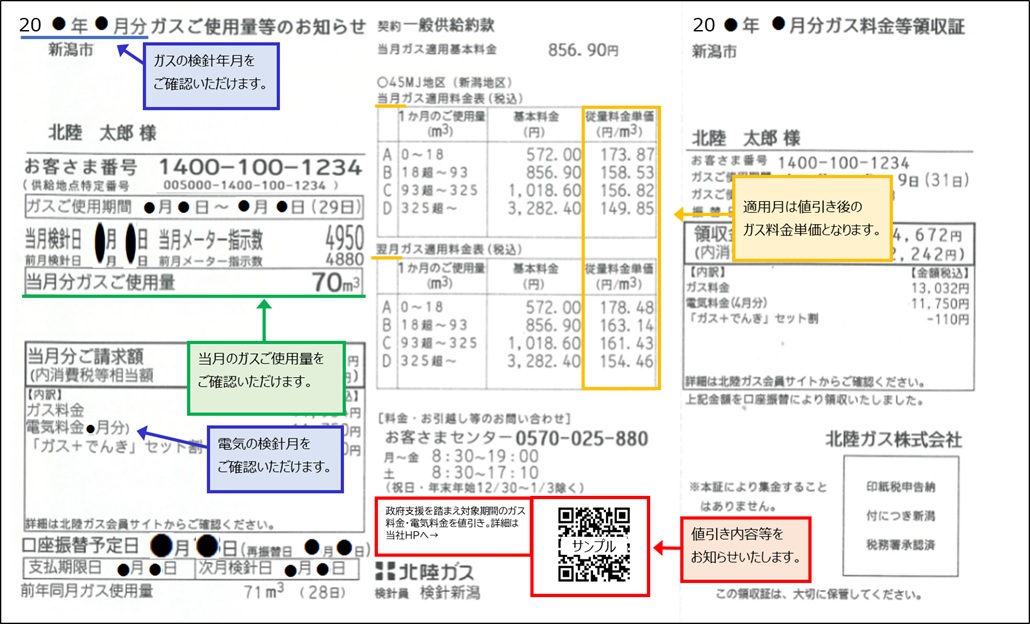Select weekday hours 8:30〜19:00
This screenshot has width=1030, height=624.
485,457
